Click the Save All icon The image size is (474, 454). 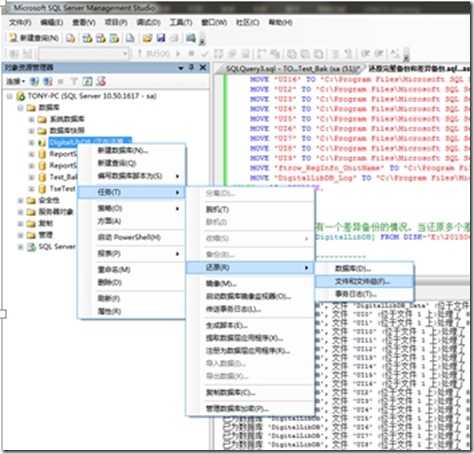tap(174, 38)
